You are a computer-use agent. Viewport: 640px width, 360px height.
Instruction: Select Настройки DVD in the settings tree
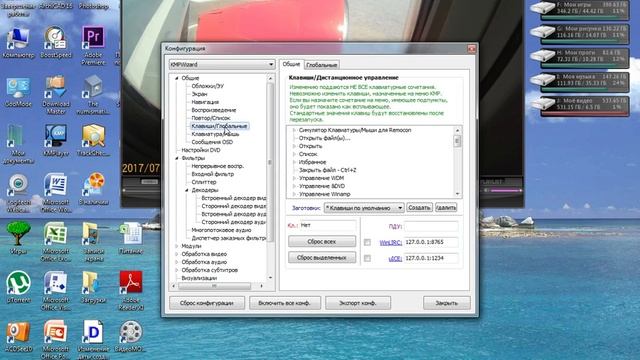201,150
